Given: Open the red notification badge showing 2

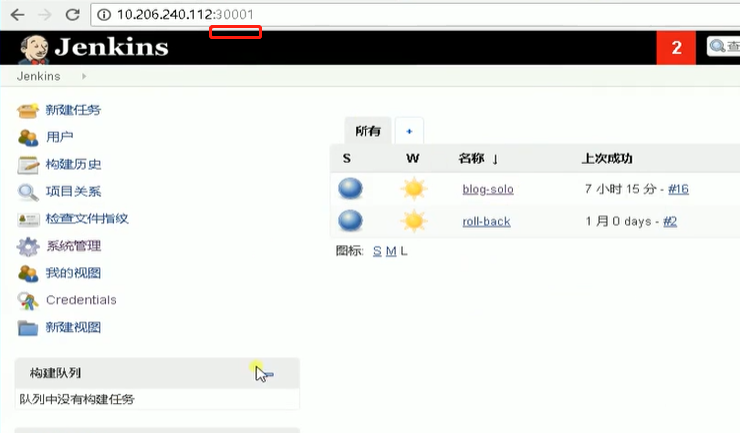Looking at the screenshot, I should 676,48.
